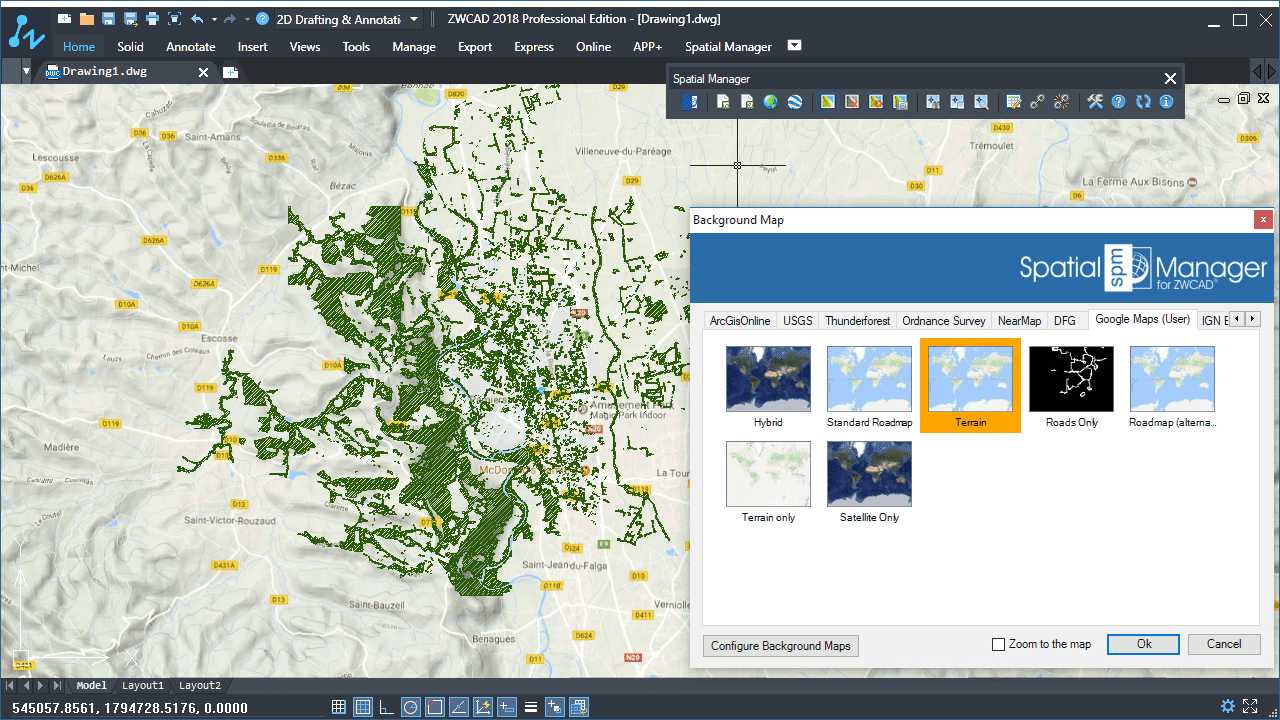The image size is (1280, 720).
Task: Create a new drawing from quick access toolbar
Action: [x=64, y=18]
